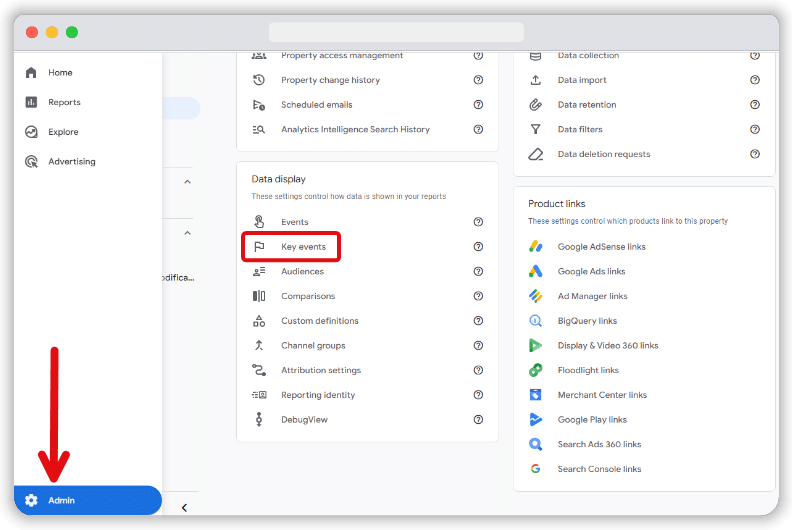Open help for Property change history
The image size is (792, 530).
coord(478,80)
